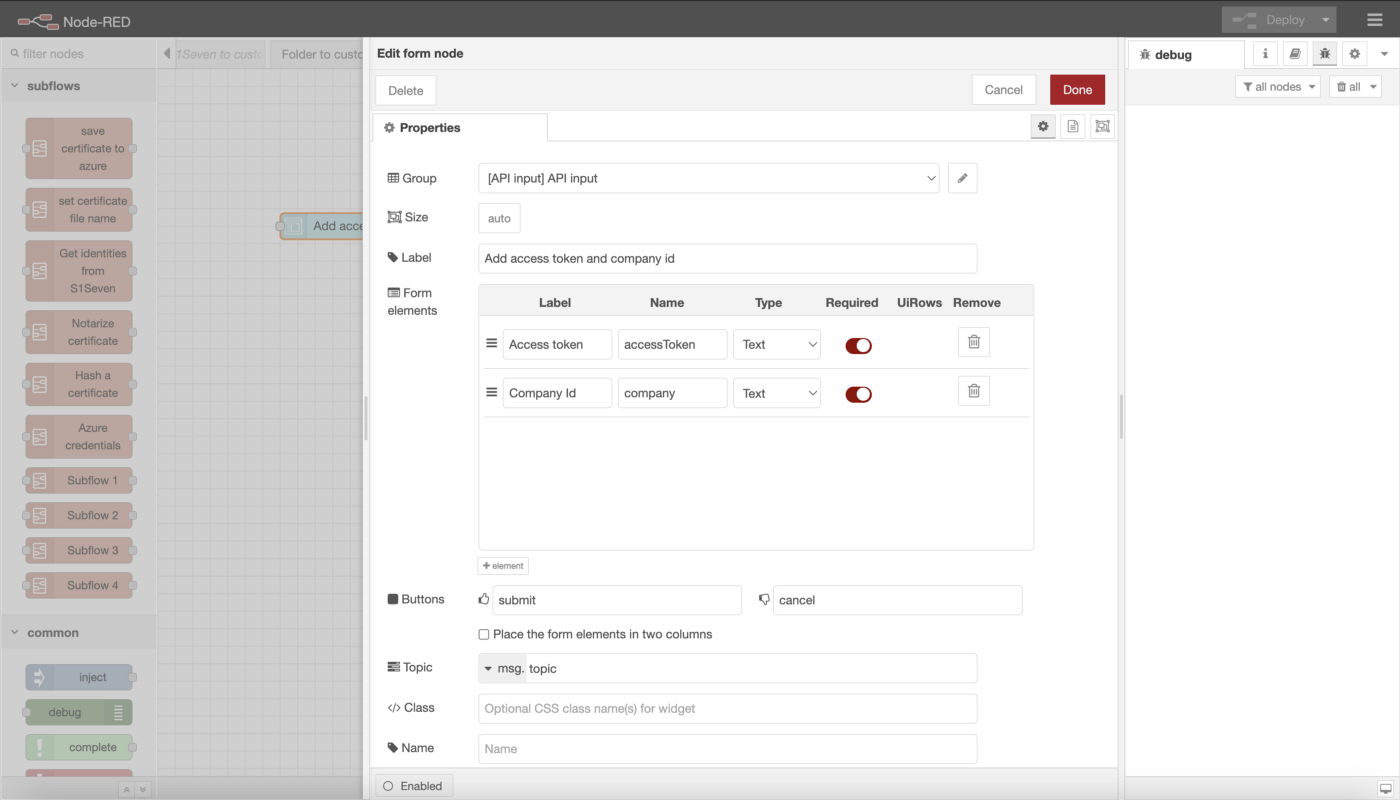The width and height of the screenshot is (1400, 800).
Task: Open debug window in new display icon
Action: tap(1385, 788)
